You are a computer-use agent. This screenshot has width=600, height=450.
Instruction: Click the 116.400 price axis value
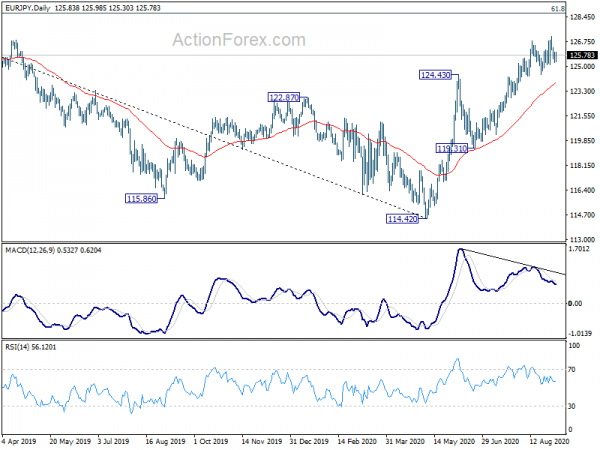coord(582,190)
